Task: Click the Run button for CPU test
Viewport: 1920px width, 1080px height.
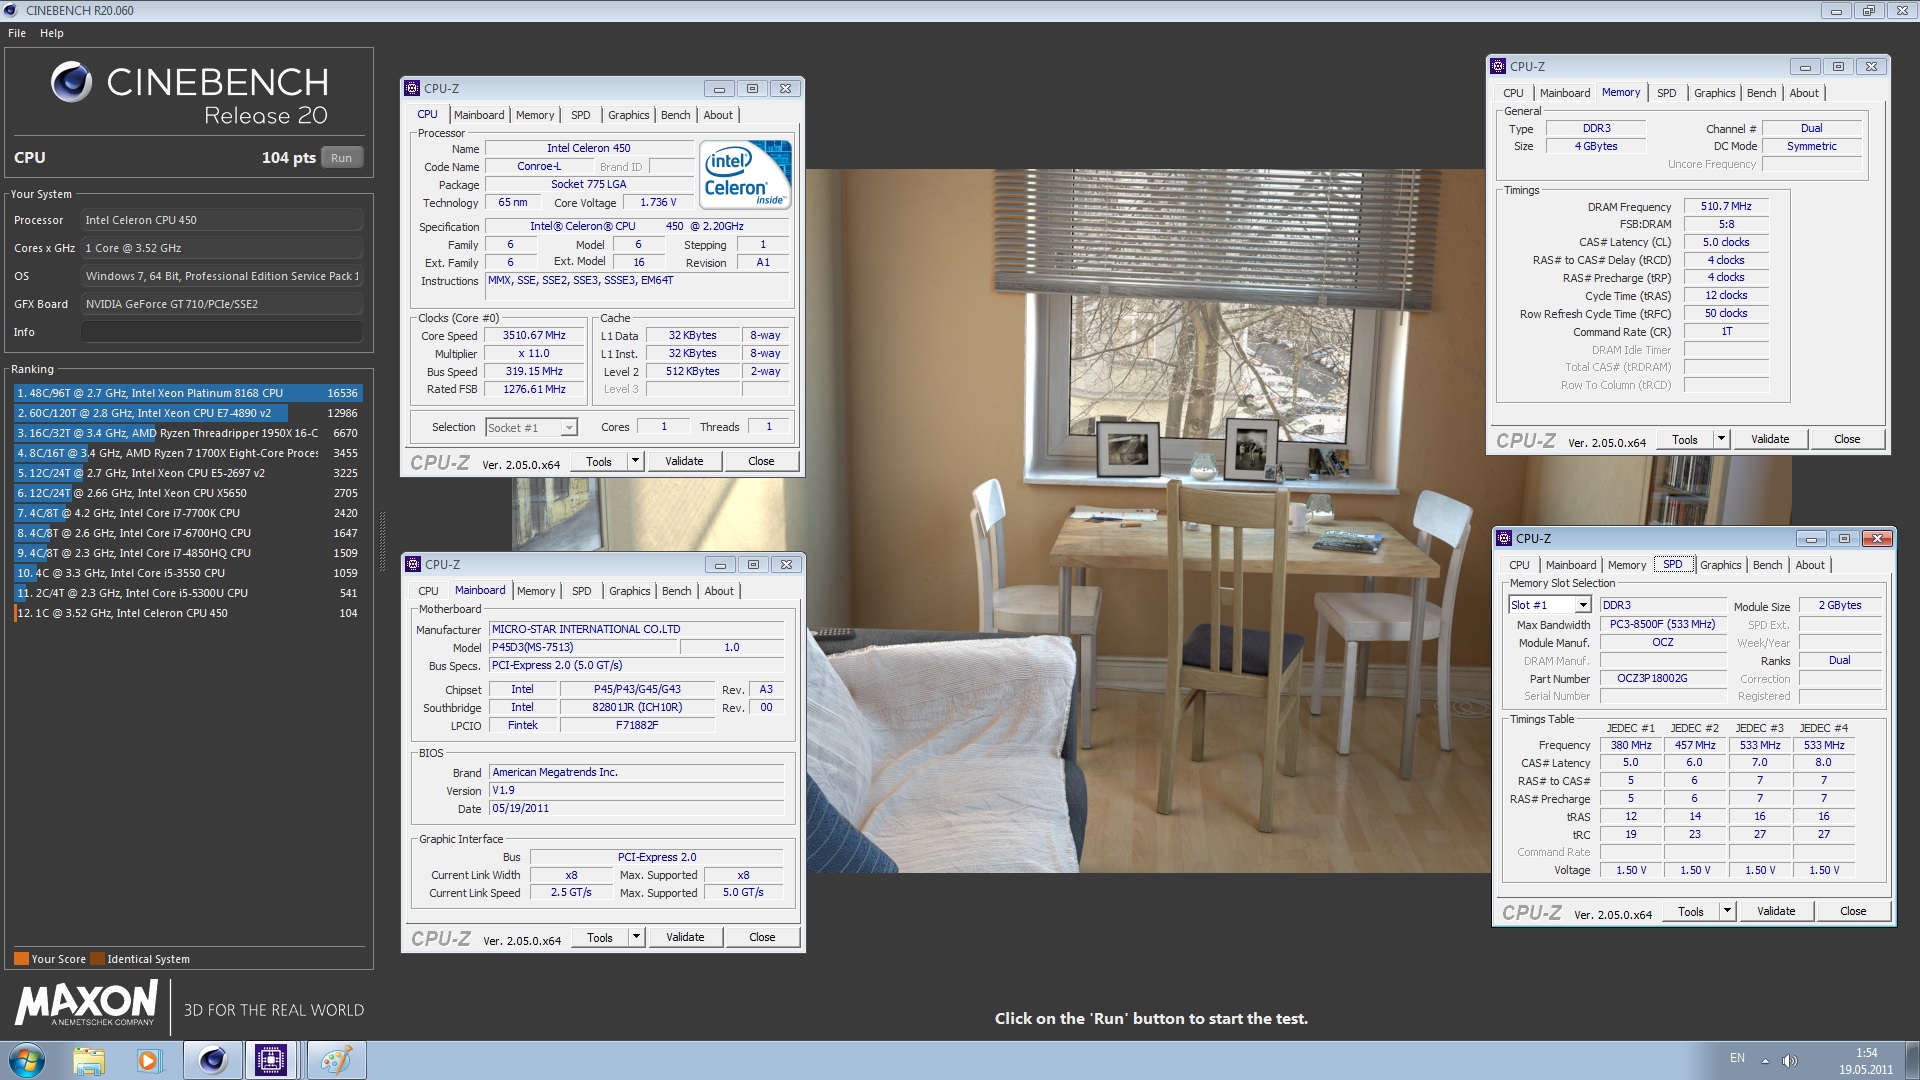Action: 342,158
